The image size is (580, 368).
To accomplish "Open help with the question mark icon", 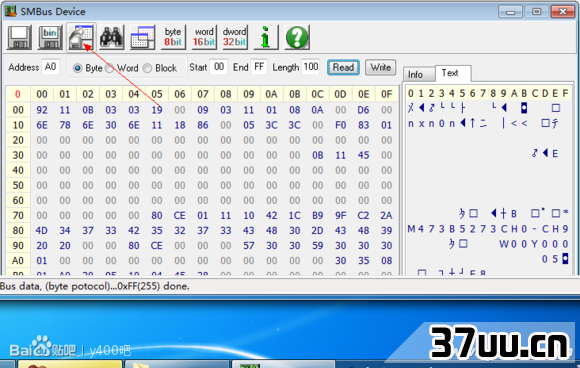I will [297, 37].
